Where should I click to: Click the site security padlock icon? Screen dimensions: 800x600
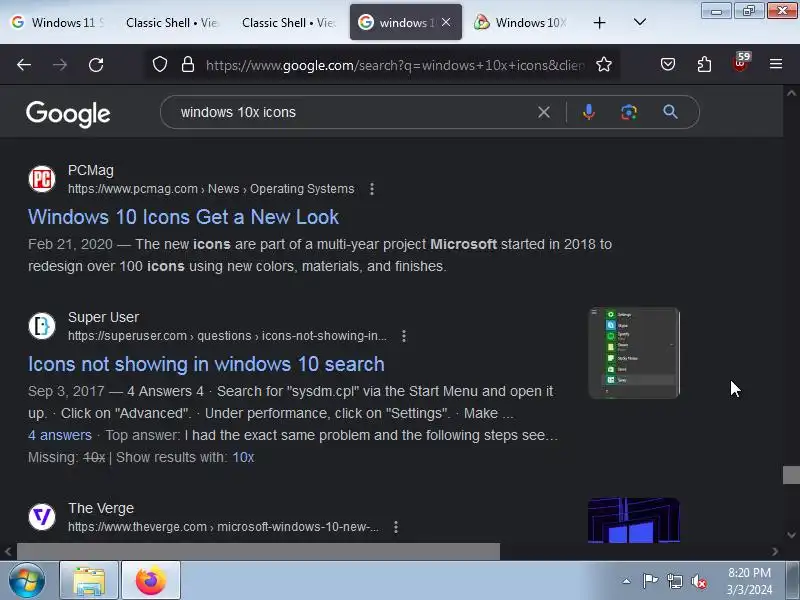click(x=188, y=64)
